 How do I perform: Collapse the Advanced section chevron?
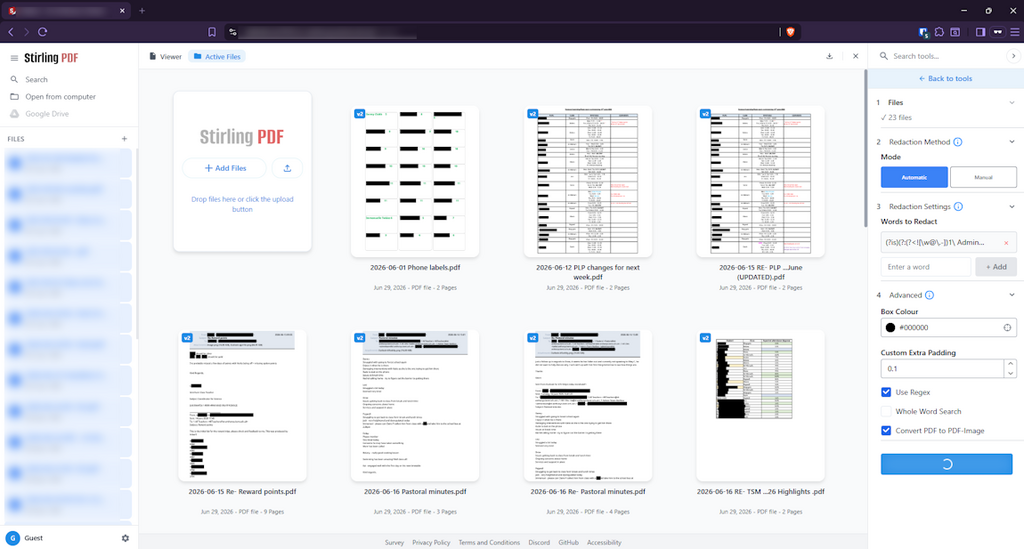[1012, 295]
